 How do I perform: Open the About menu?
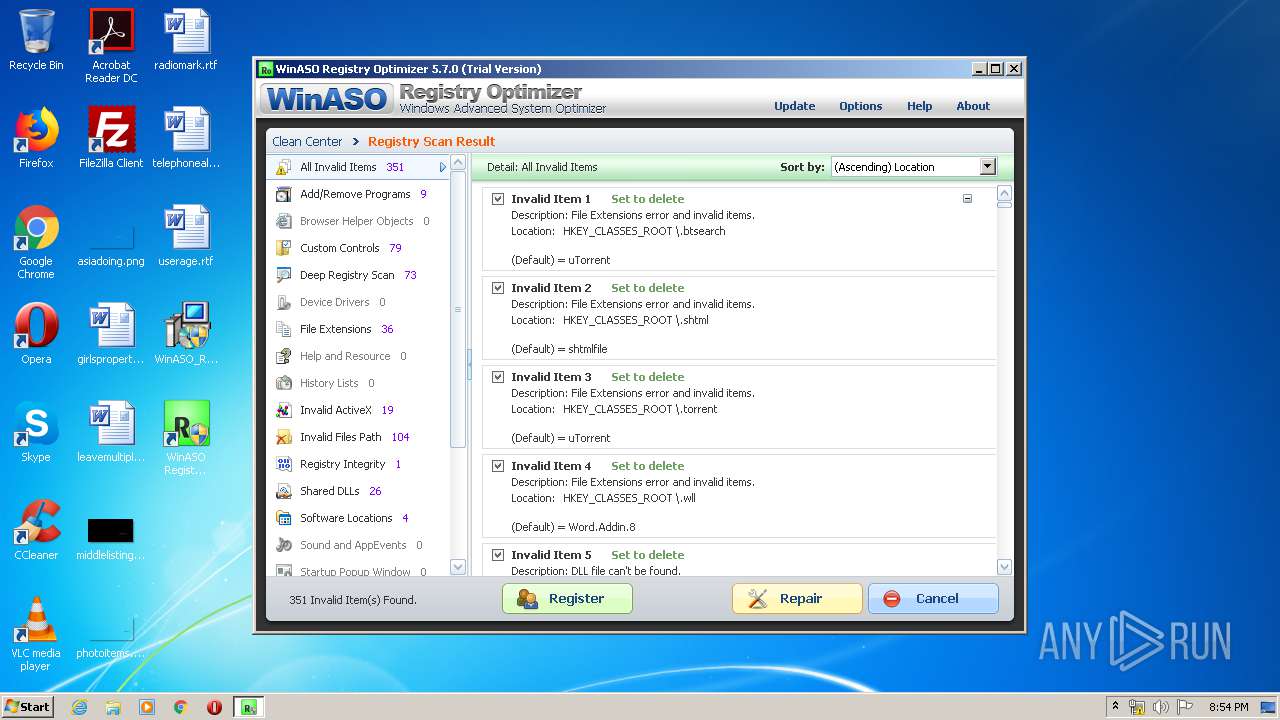coord(972,106)
